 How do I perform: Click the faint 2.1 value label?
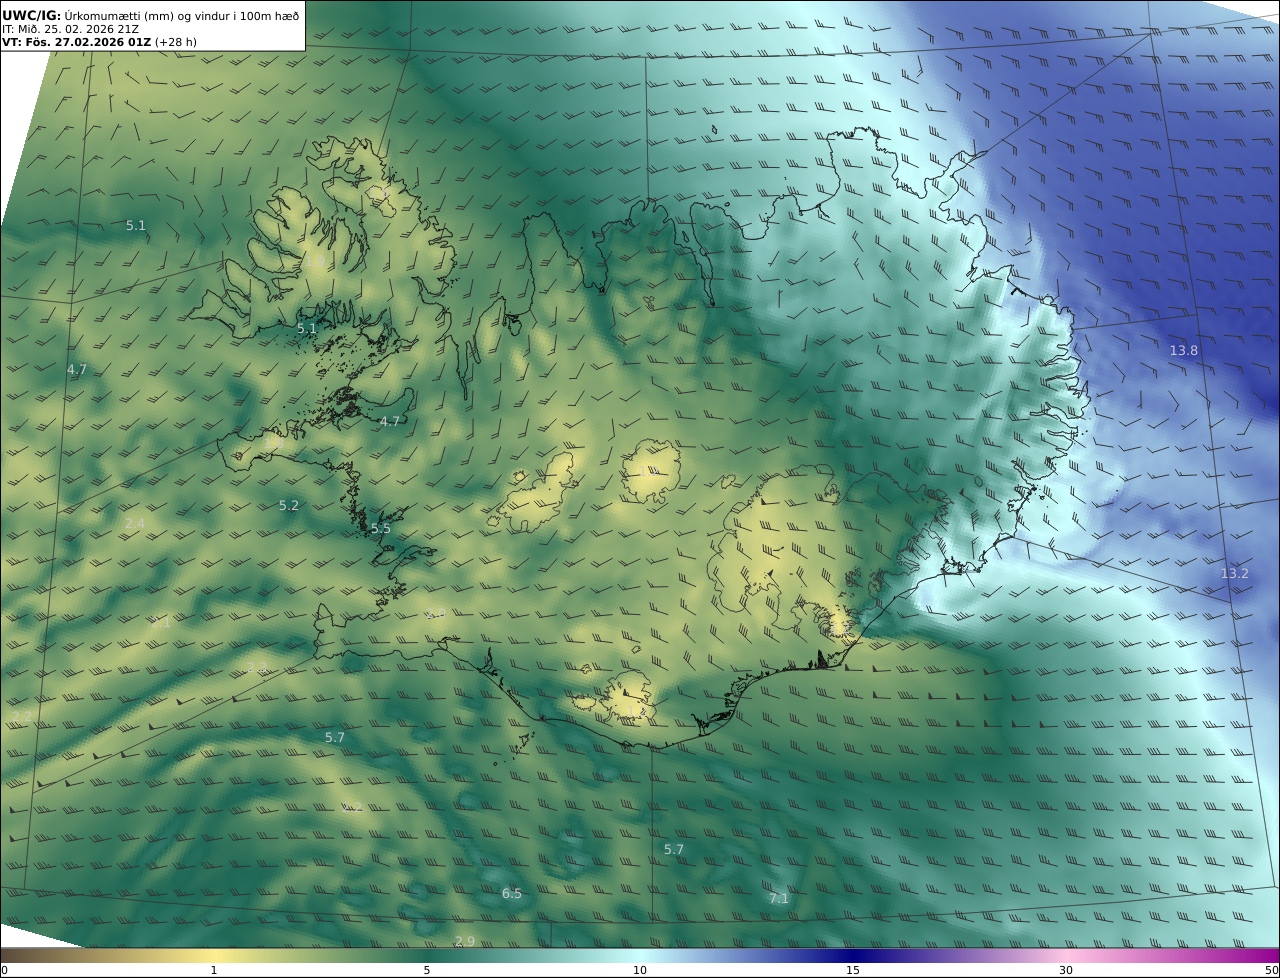[x=161, y=623]
